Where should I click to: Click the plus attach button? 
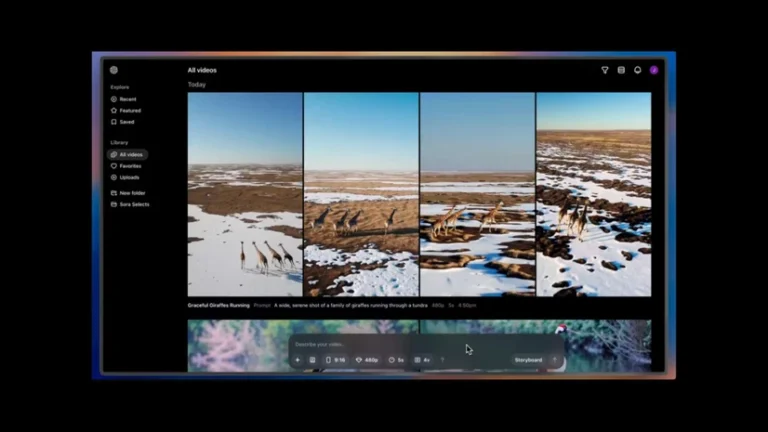[x=297, y=360]
